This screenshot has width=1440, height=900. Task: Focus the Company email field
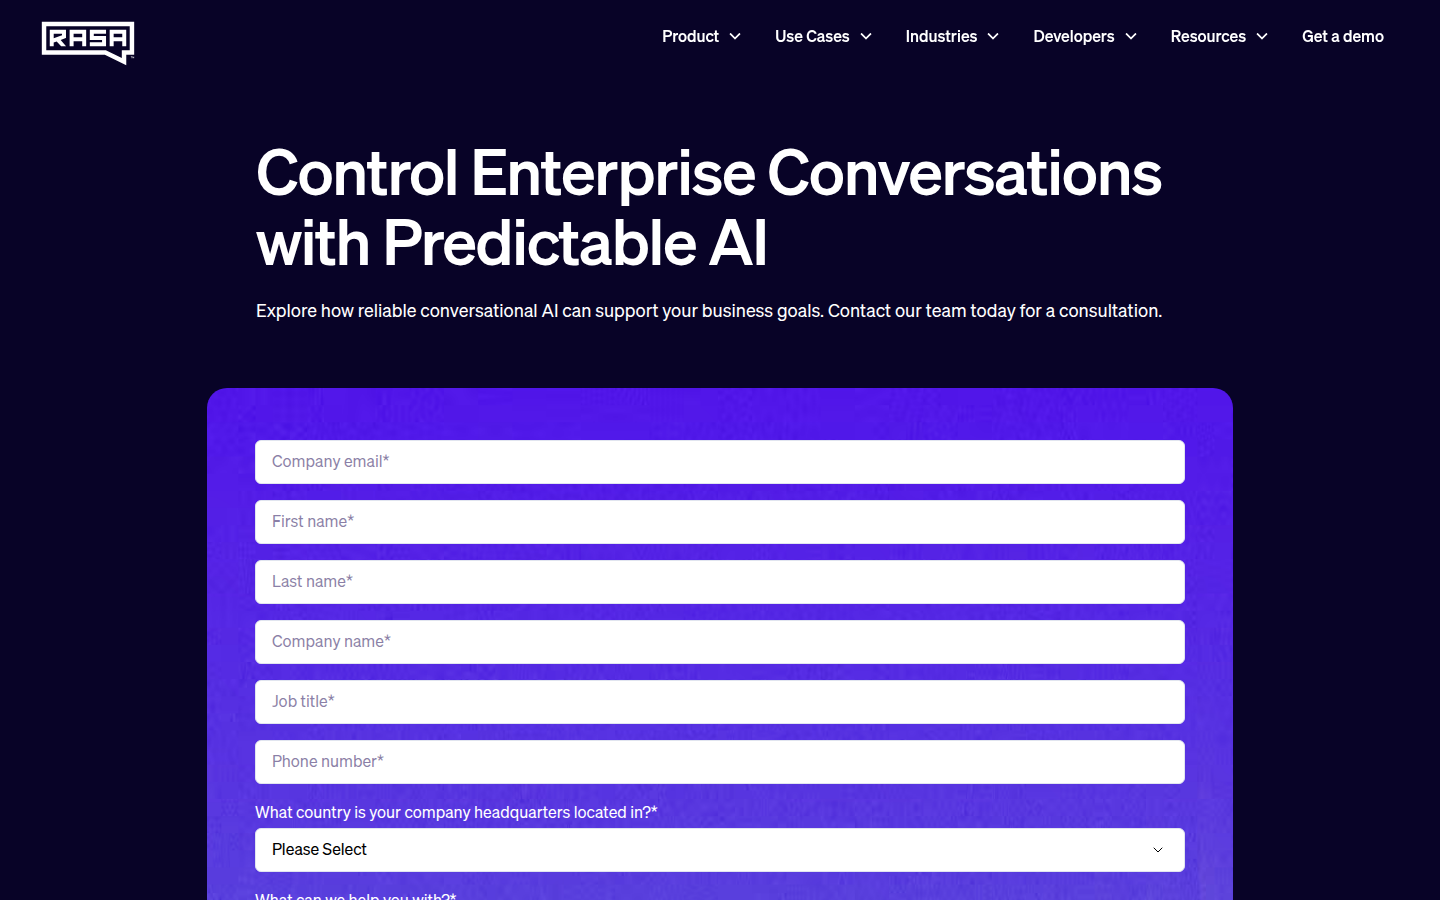pyautogui.click(x=720, y=462)
